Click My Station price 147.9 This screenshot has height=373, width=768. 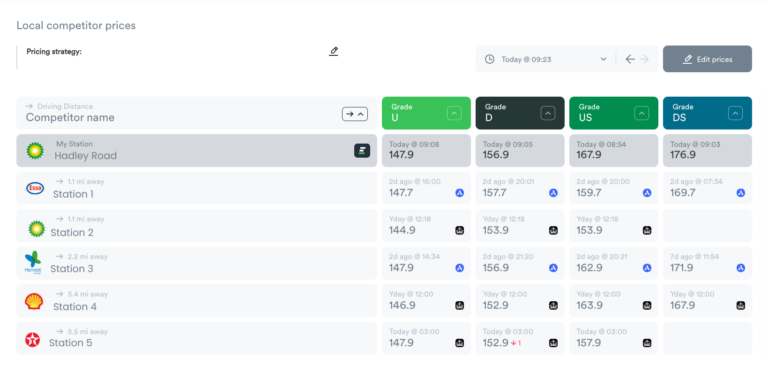[401, 155]
